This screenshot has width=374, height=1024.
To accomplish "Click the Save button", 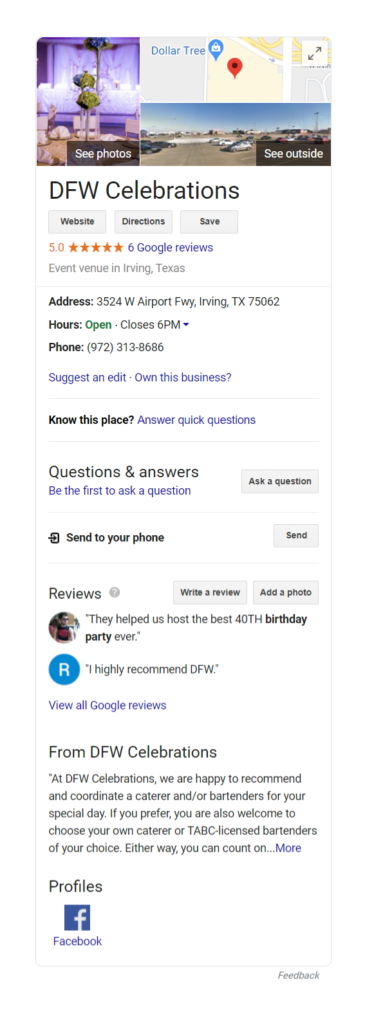I will coord(210,221).
